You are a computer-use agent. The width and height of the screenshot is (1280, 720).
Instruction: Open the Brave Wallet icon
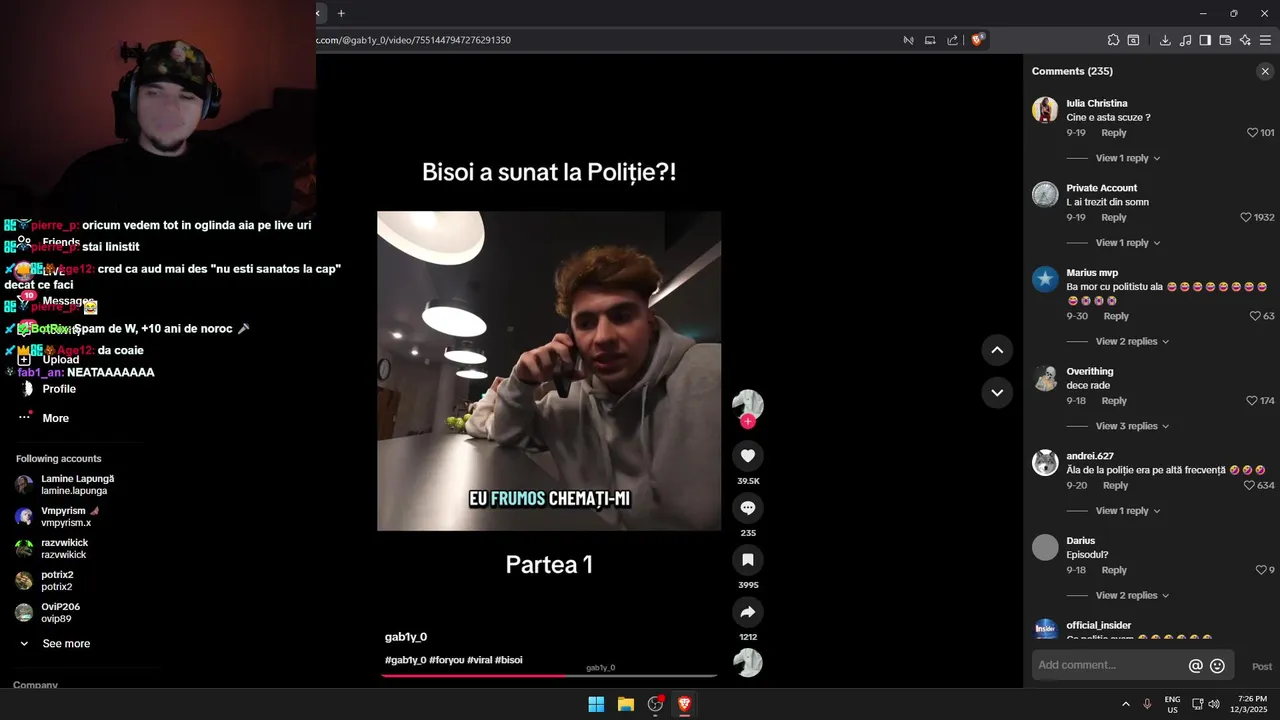[x=1225, y=40]
